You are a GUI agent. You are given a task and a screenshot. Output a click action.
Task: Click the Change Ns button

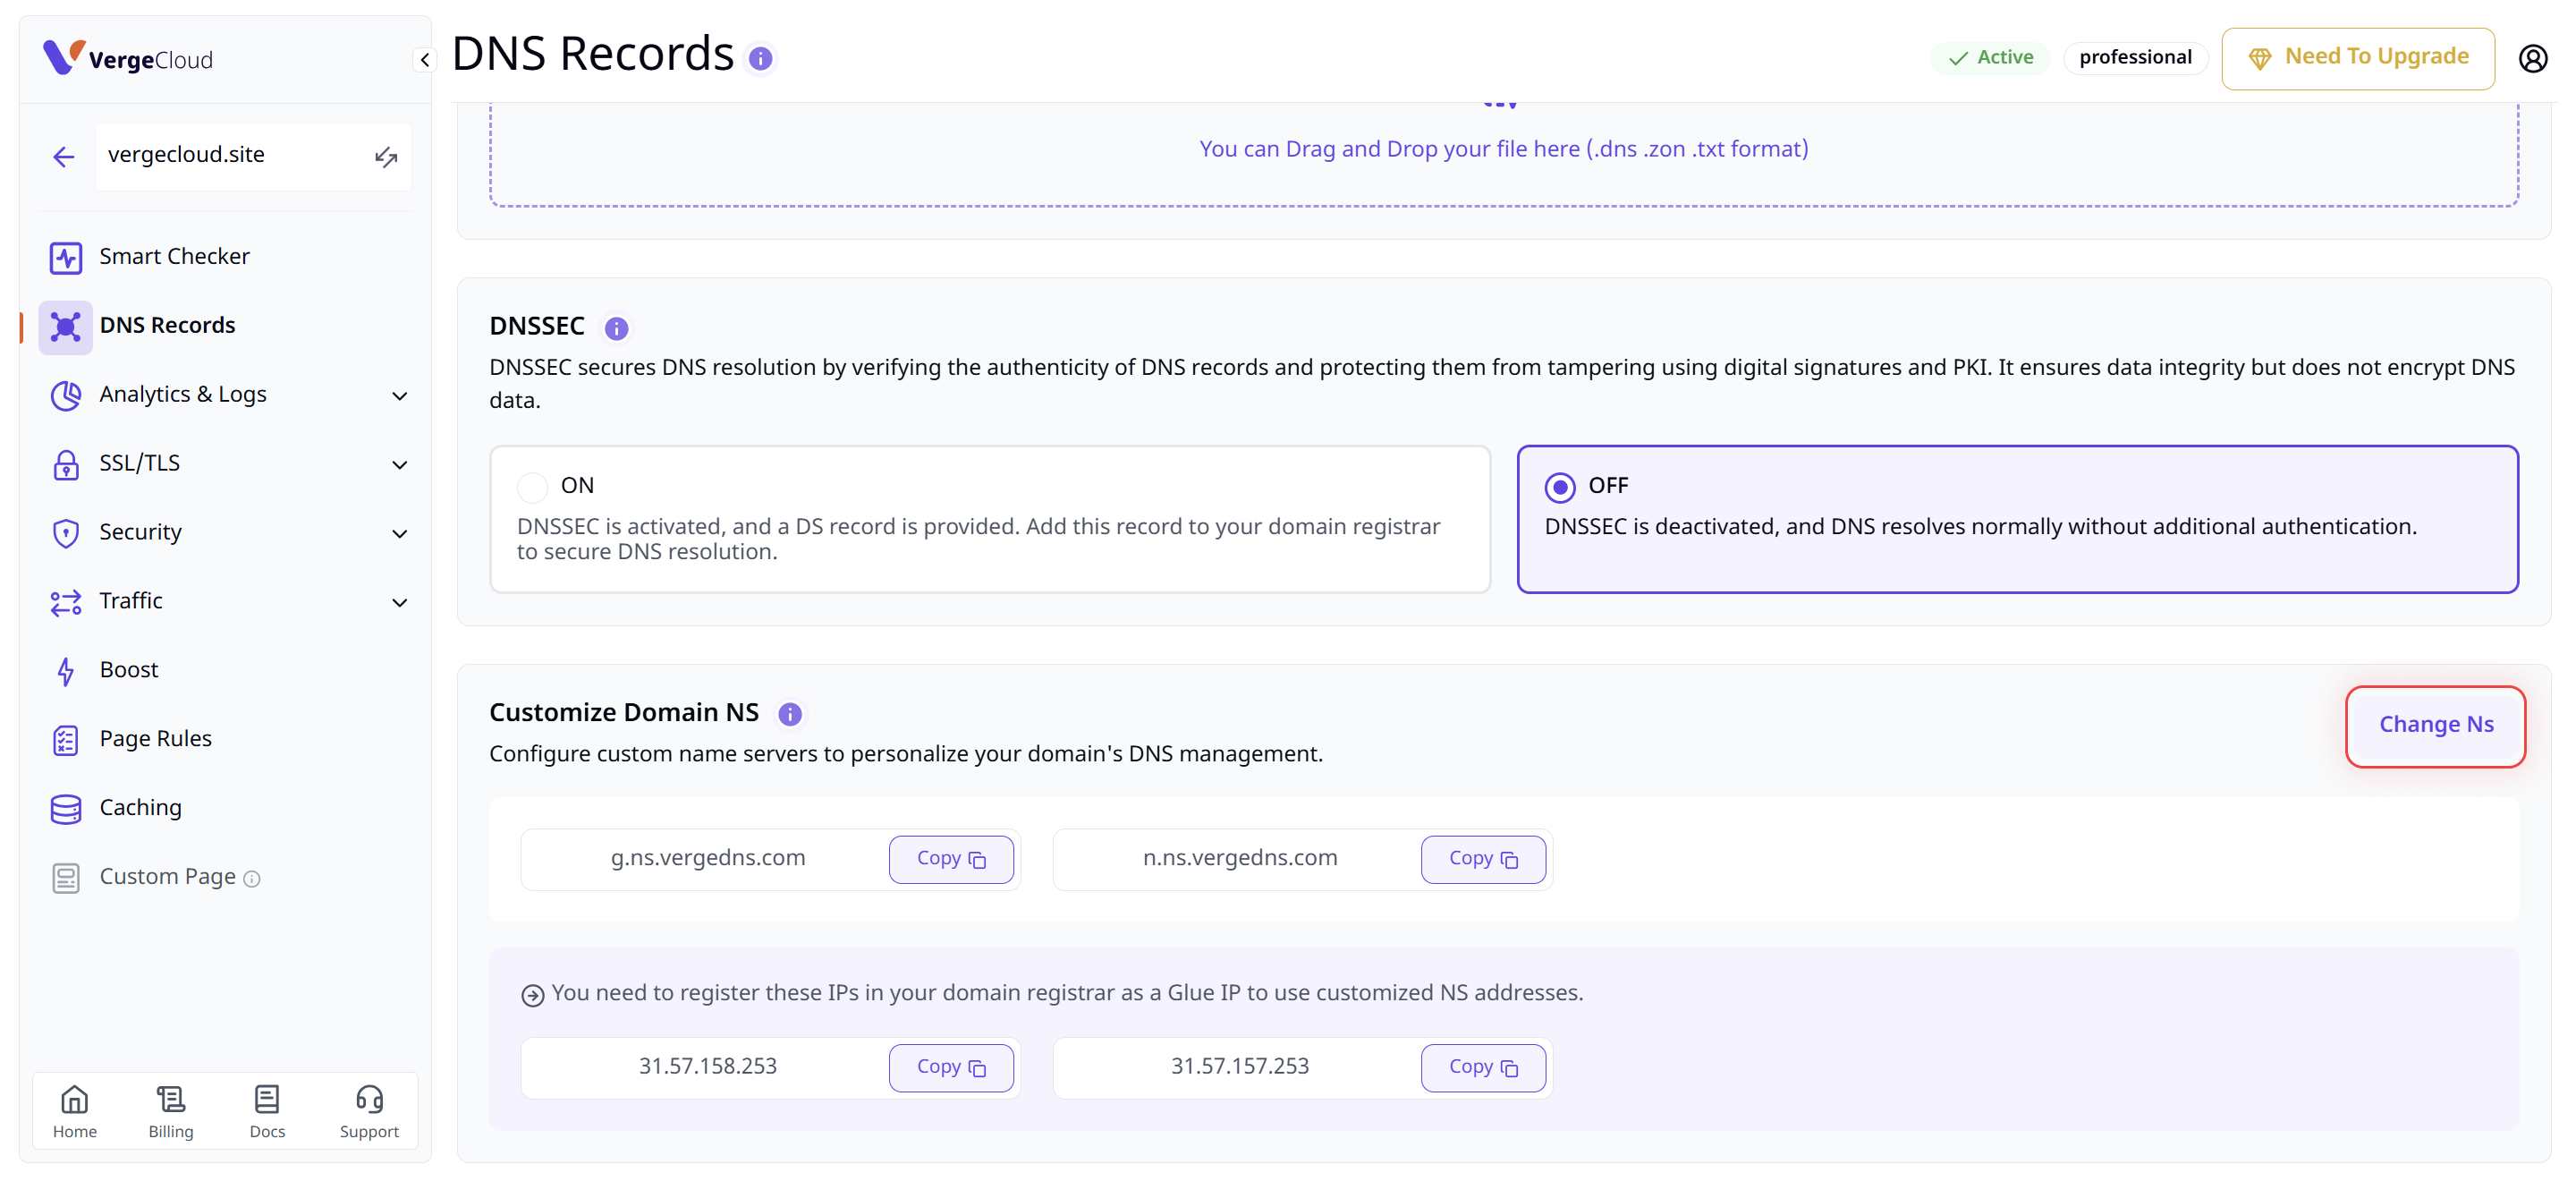[x=2434, y=725]
